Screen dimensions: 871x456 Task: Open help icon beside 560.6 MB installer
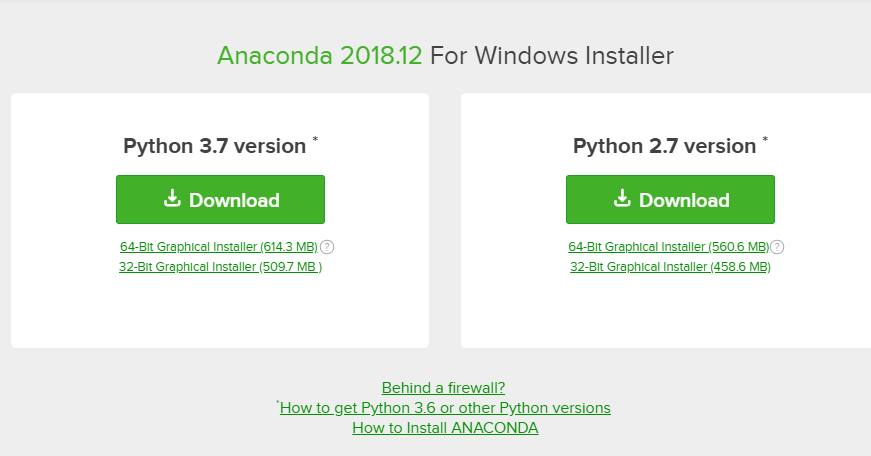pyautogui.click(x=777, y=247)
